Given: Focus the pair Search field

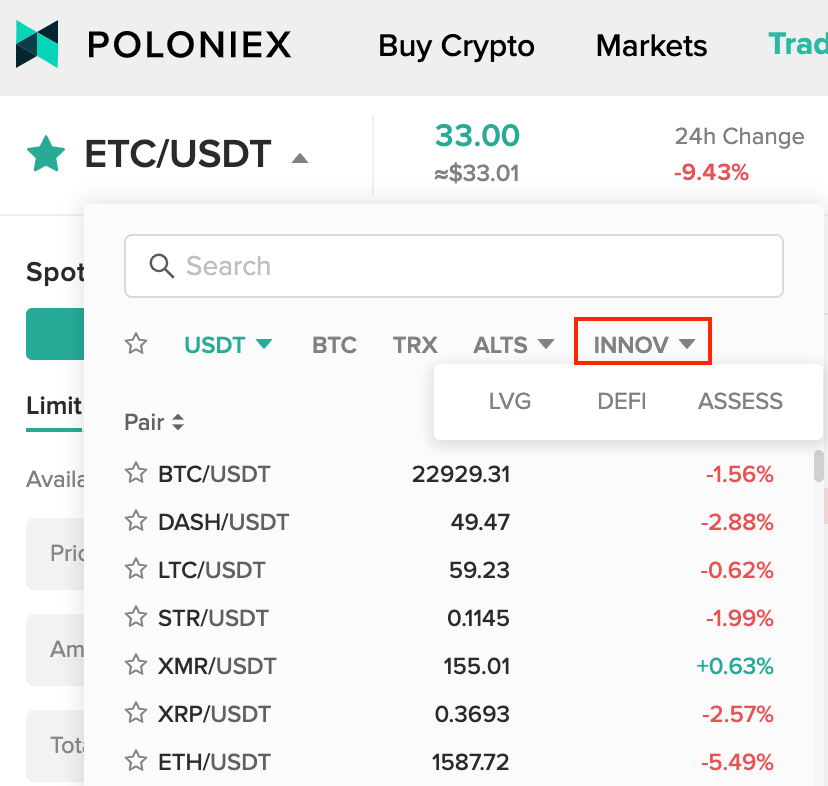Looking at the screenshot, I should [x=454, y=266].
